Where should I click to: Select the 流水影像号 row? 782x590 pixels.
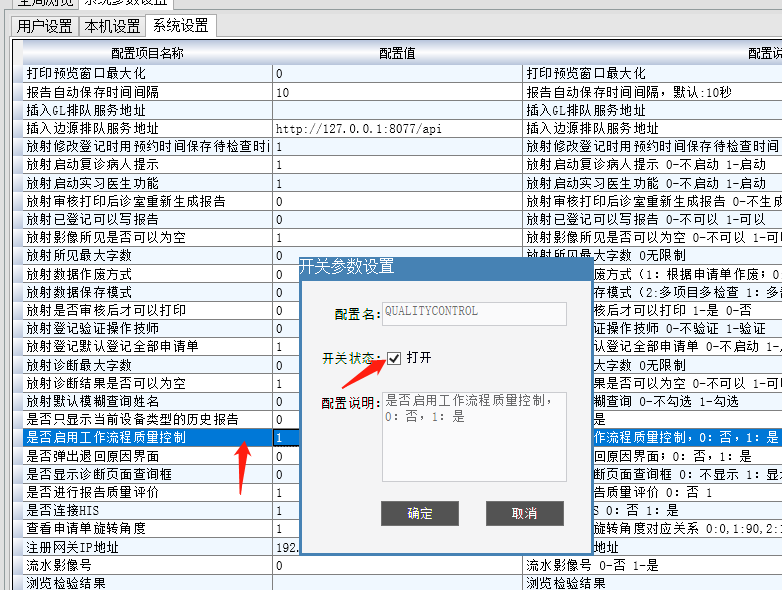147,566
